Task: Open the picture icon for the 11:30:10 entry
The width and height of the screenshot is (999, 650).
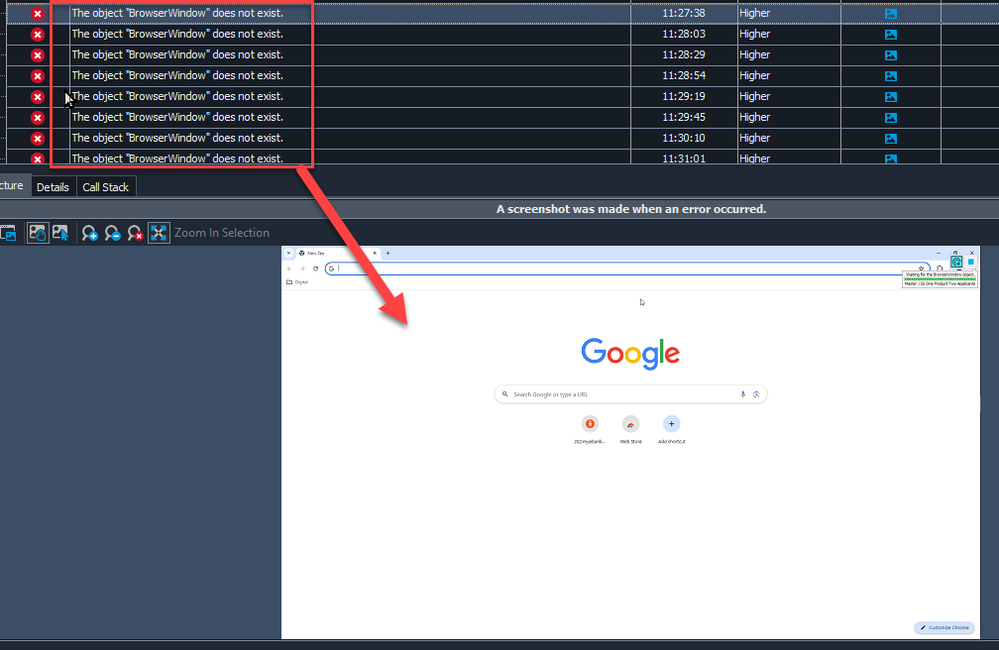Action: [891, 138]
